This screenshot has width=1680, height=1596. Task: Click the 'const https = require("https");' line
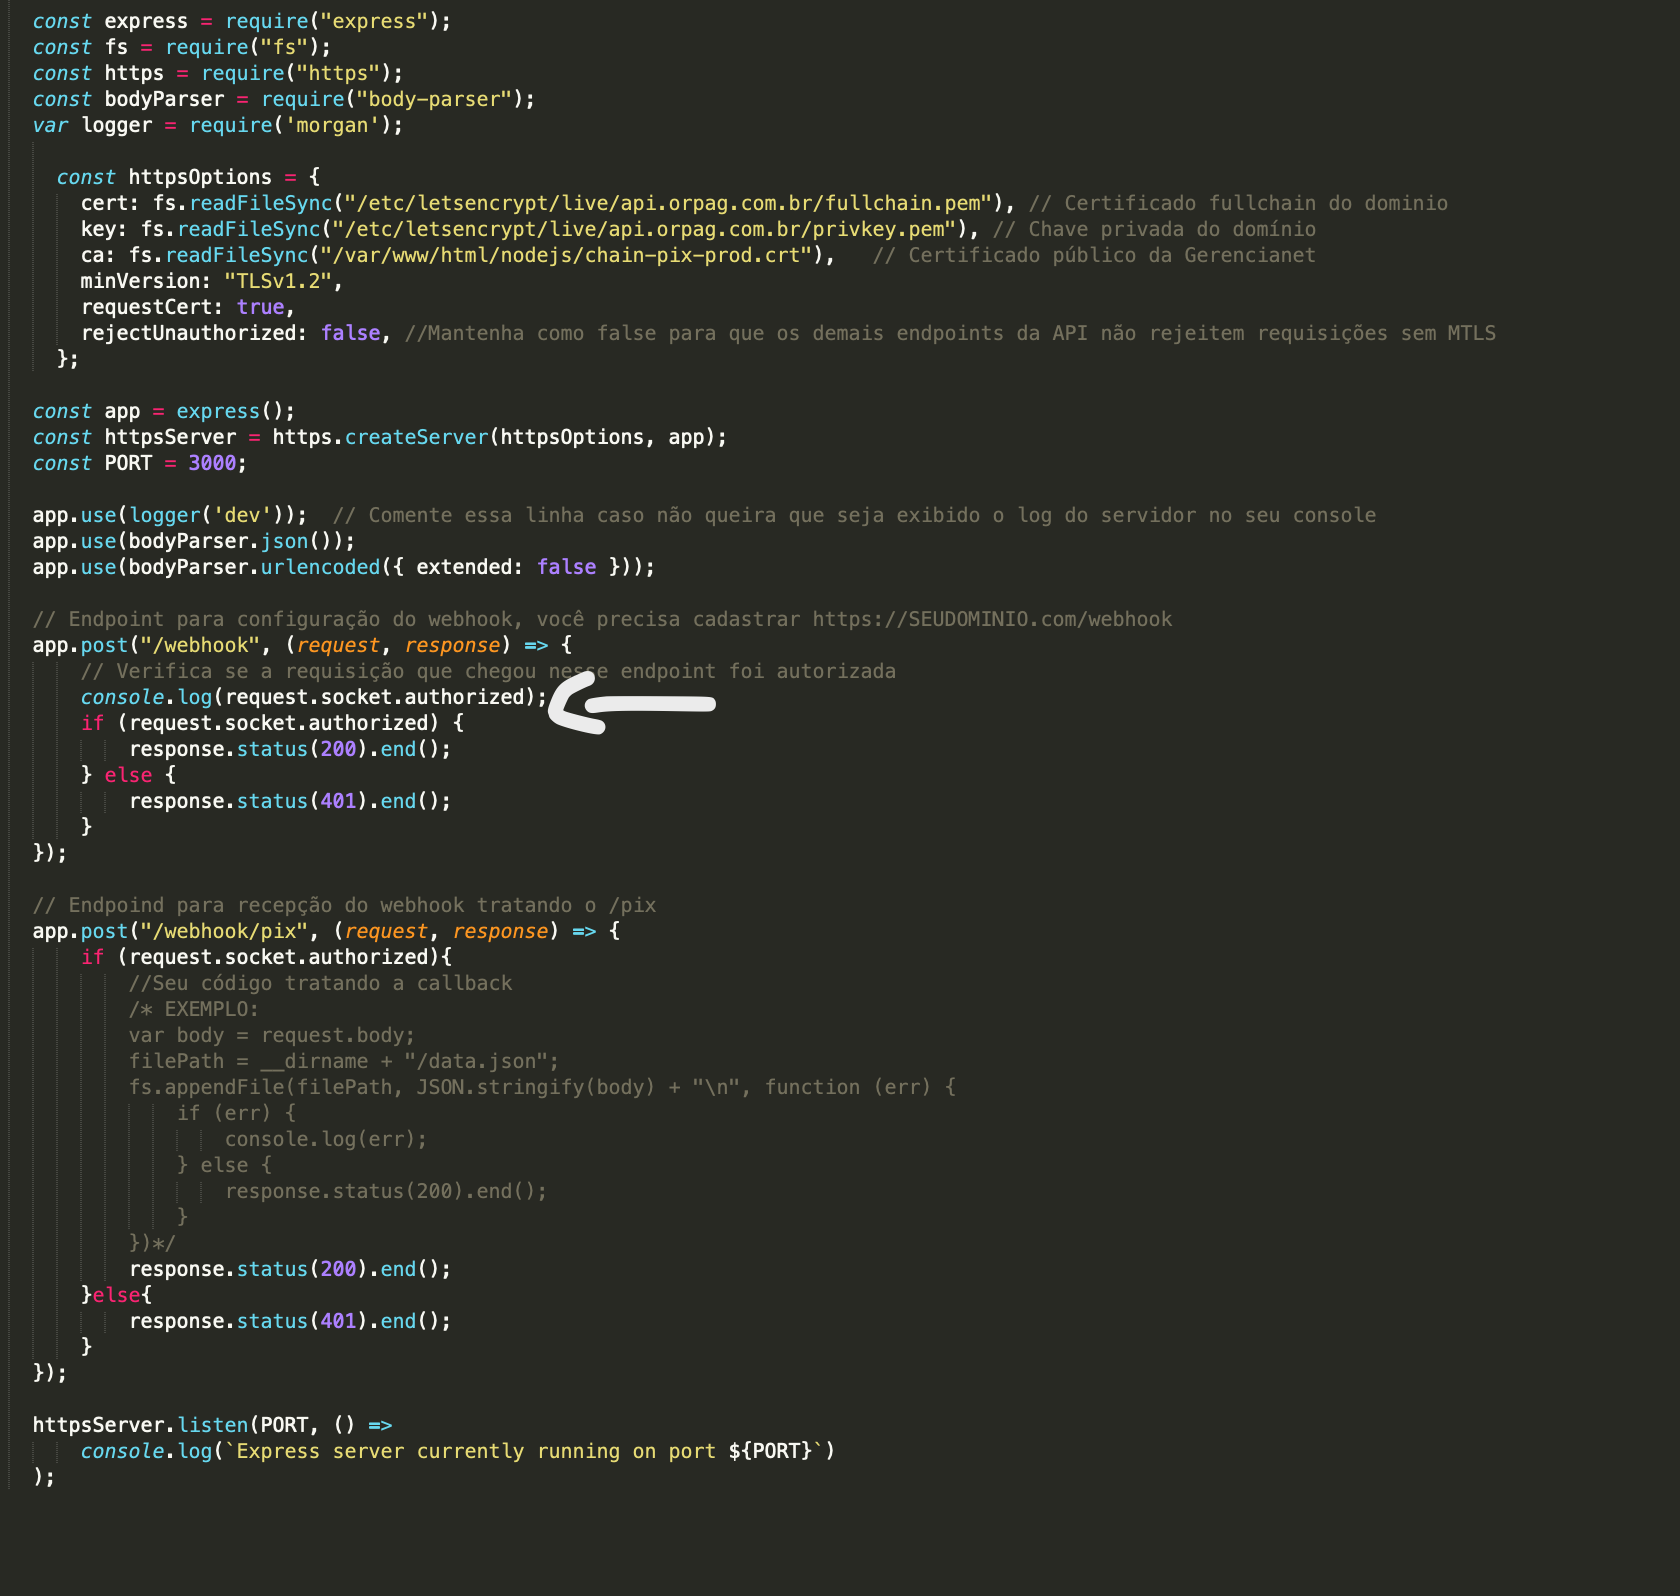pyautogui.click(x=217, y=73)
